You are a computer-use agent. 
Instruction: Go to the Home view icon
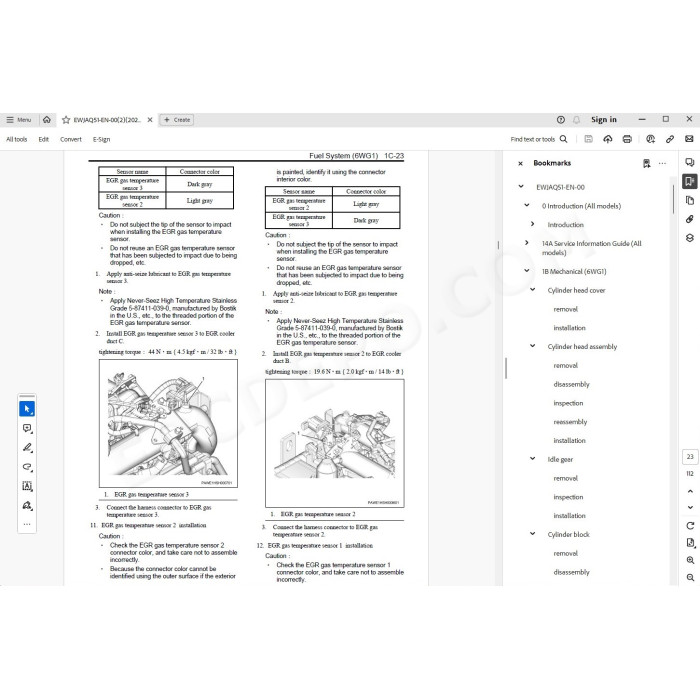(x=47, y=120)
